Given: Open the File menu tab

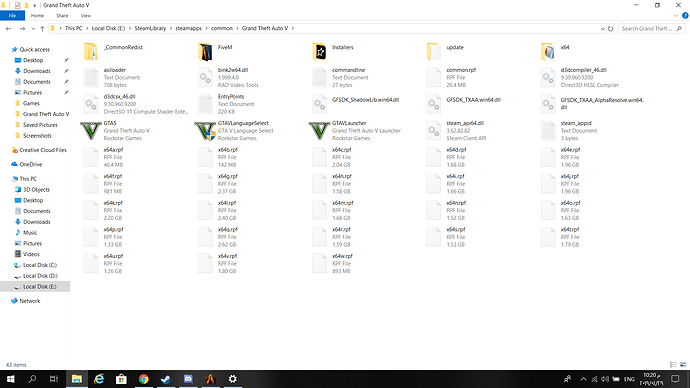Looking at the screenshot, I should tap(12, 15).
